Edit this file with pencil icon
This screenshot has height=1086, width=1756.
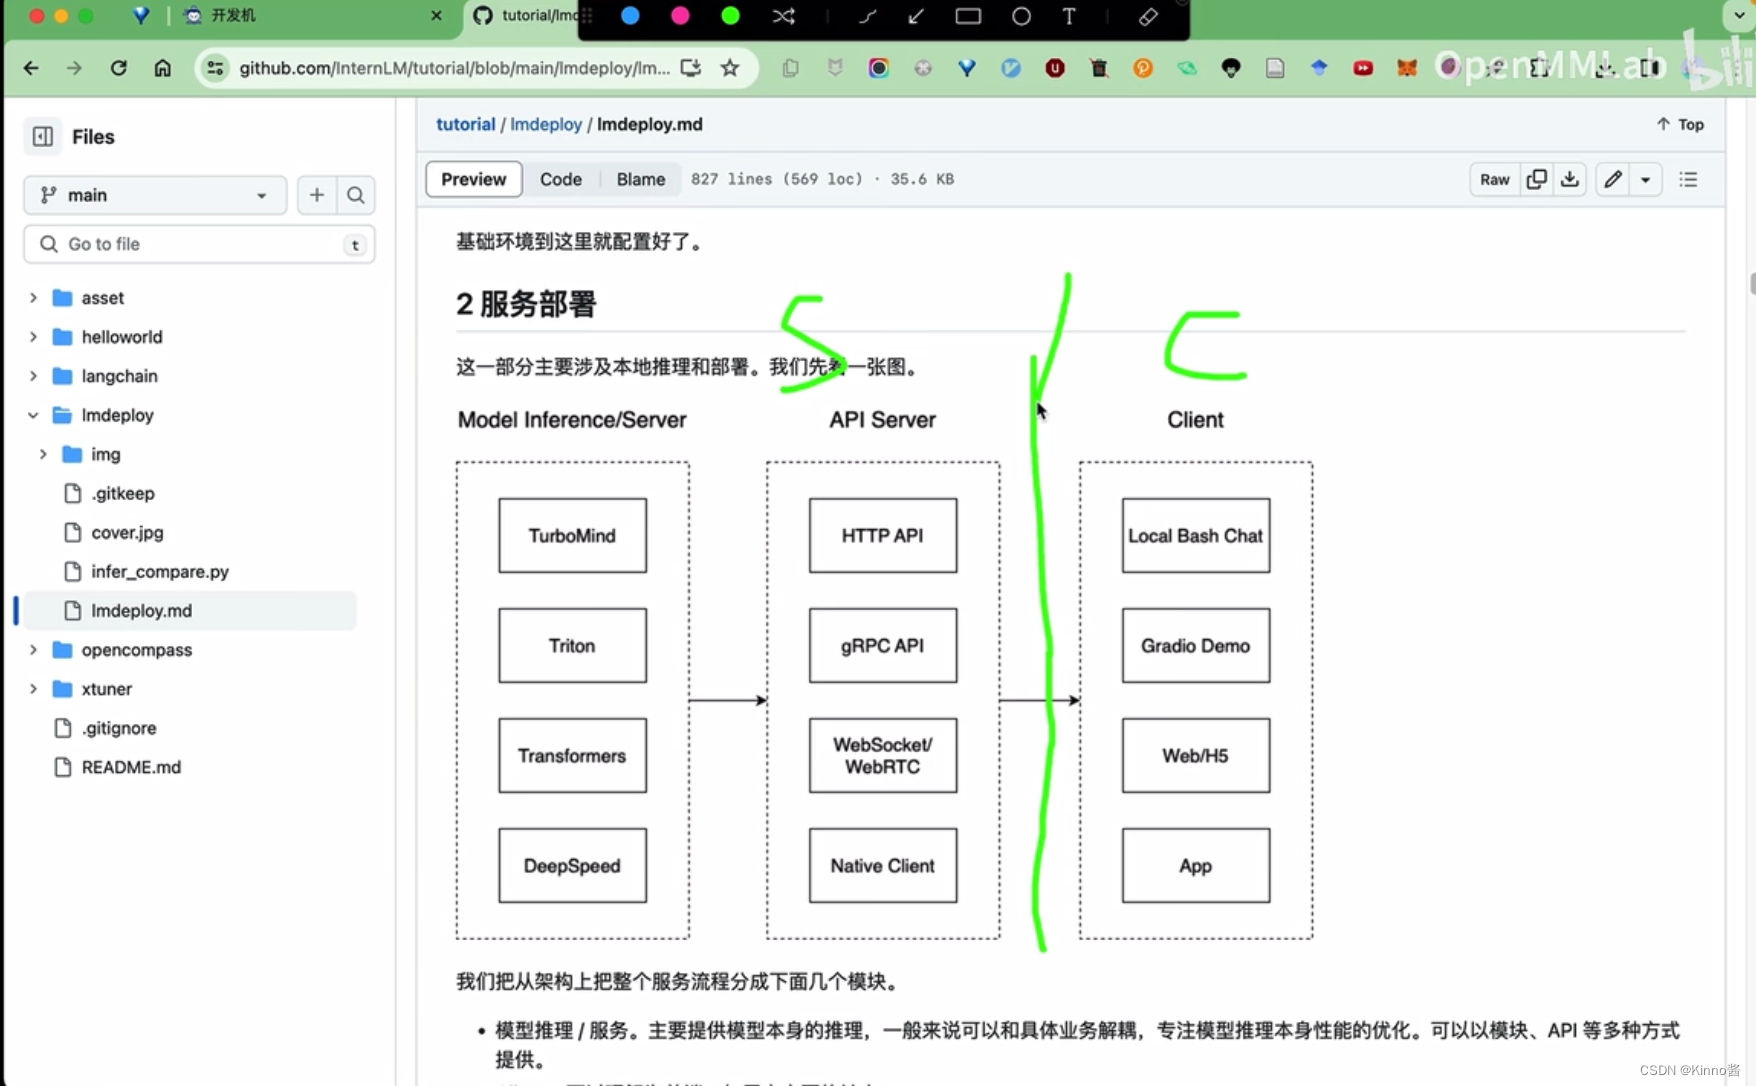[x=1613, y=179]
